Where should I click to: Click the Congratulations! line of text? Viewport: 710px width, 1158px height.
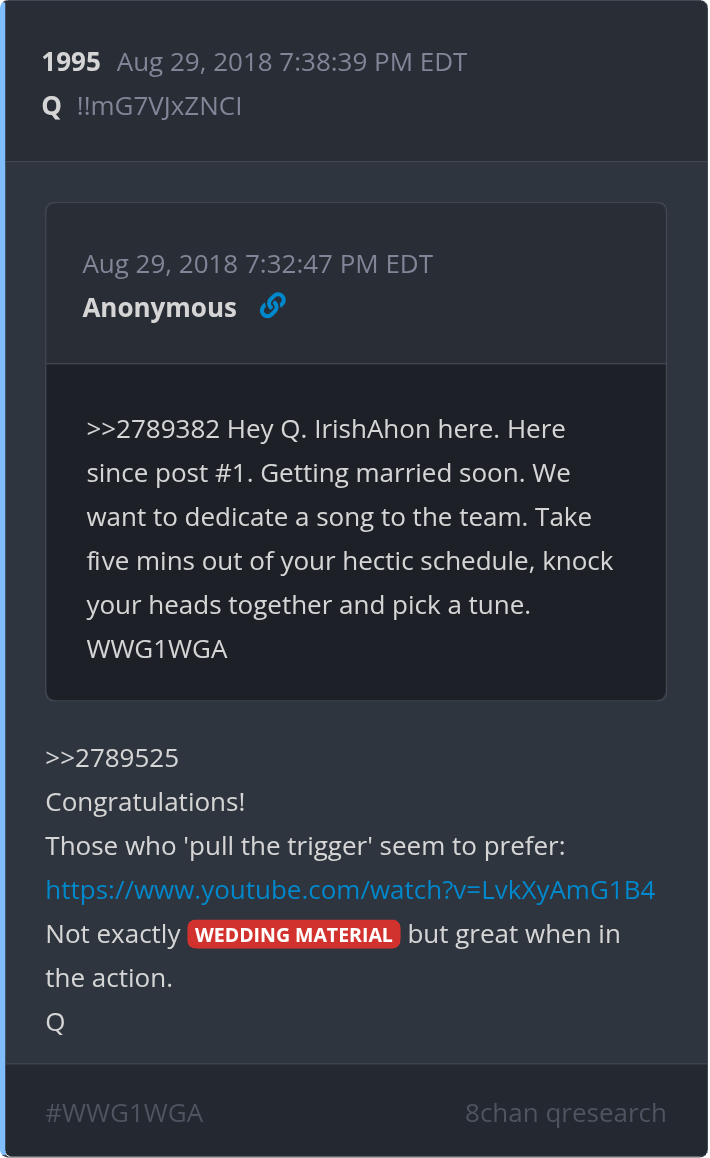pos(146,802)
